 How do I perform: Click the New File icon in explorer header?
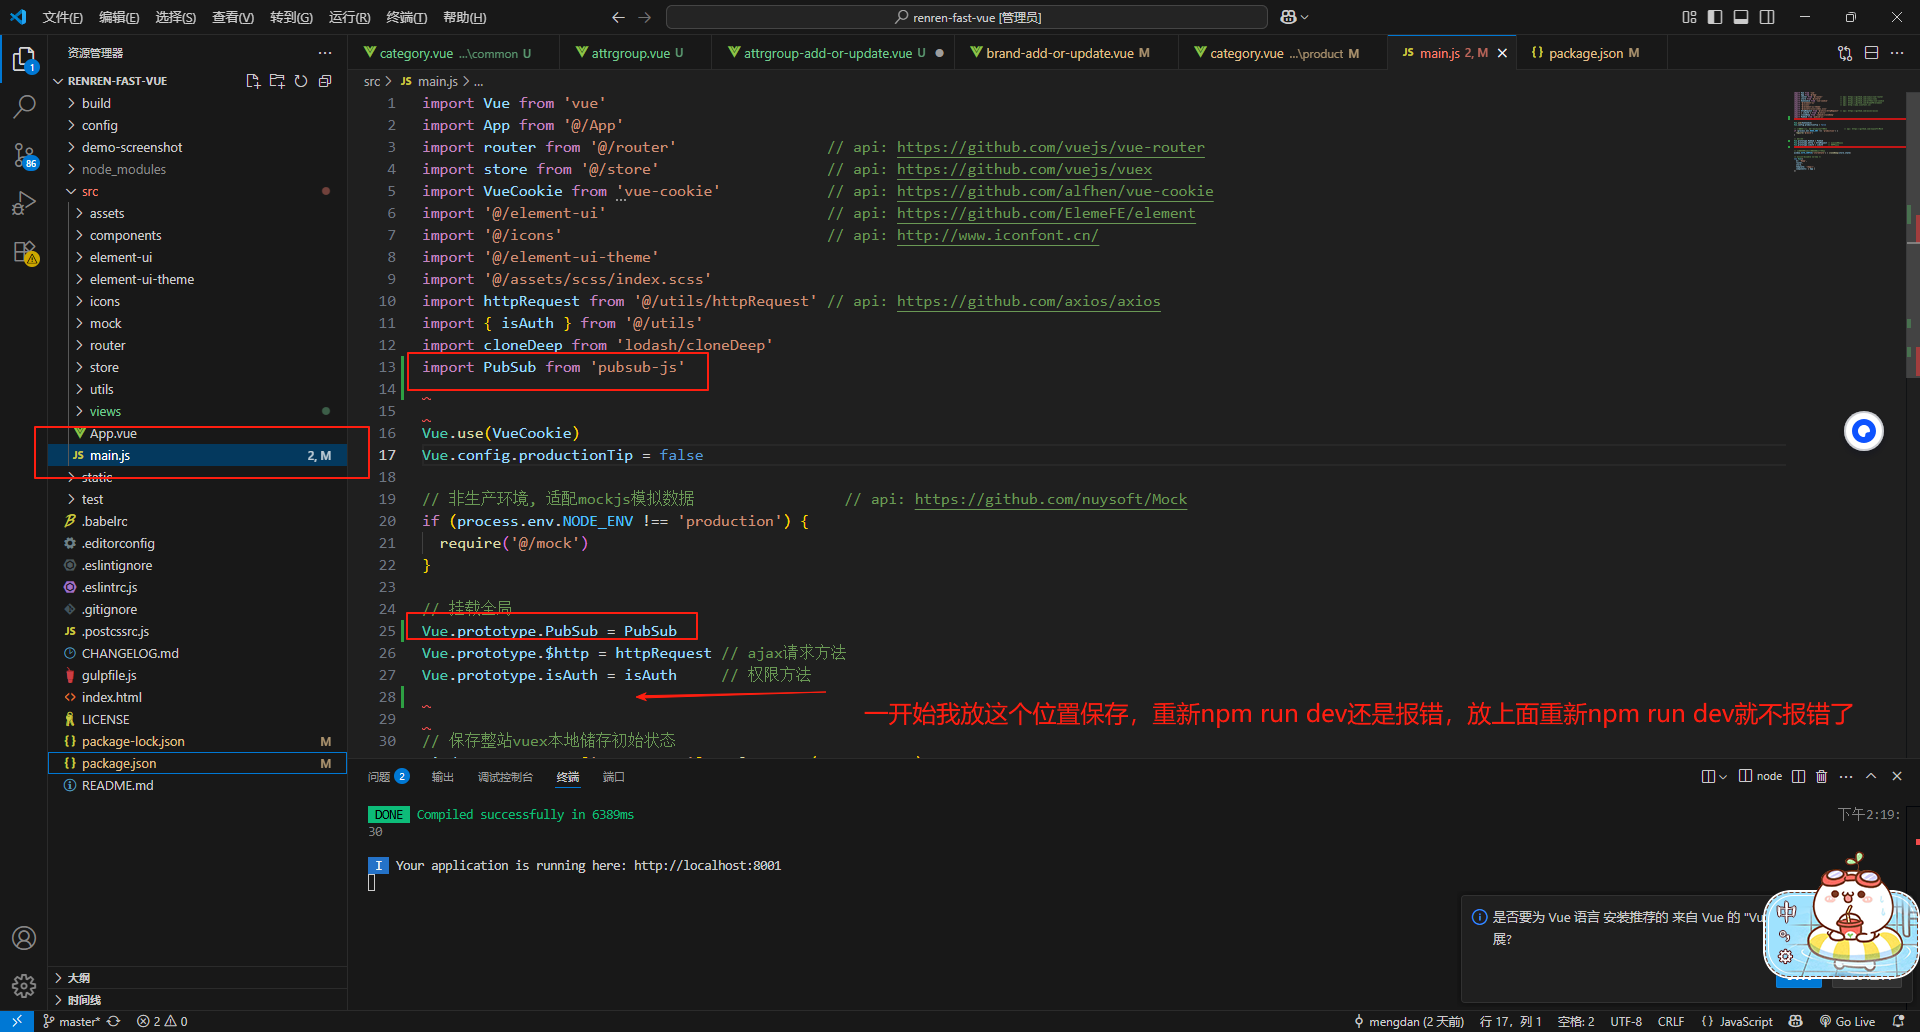click(x=253, y=81)
